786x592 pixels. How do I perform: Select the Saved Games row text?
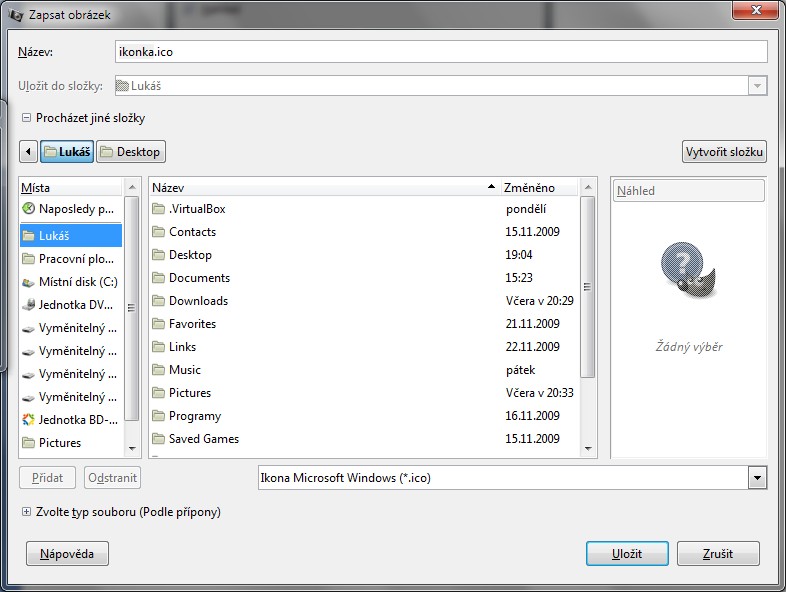[204, 439]
